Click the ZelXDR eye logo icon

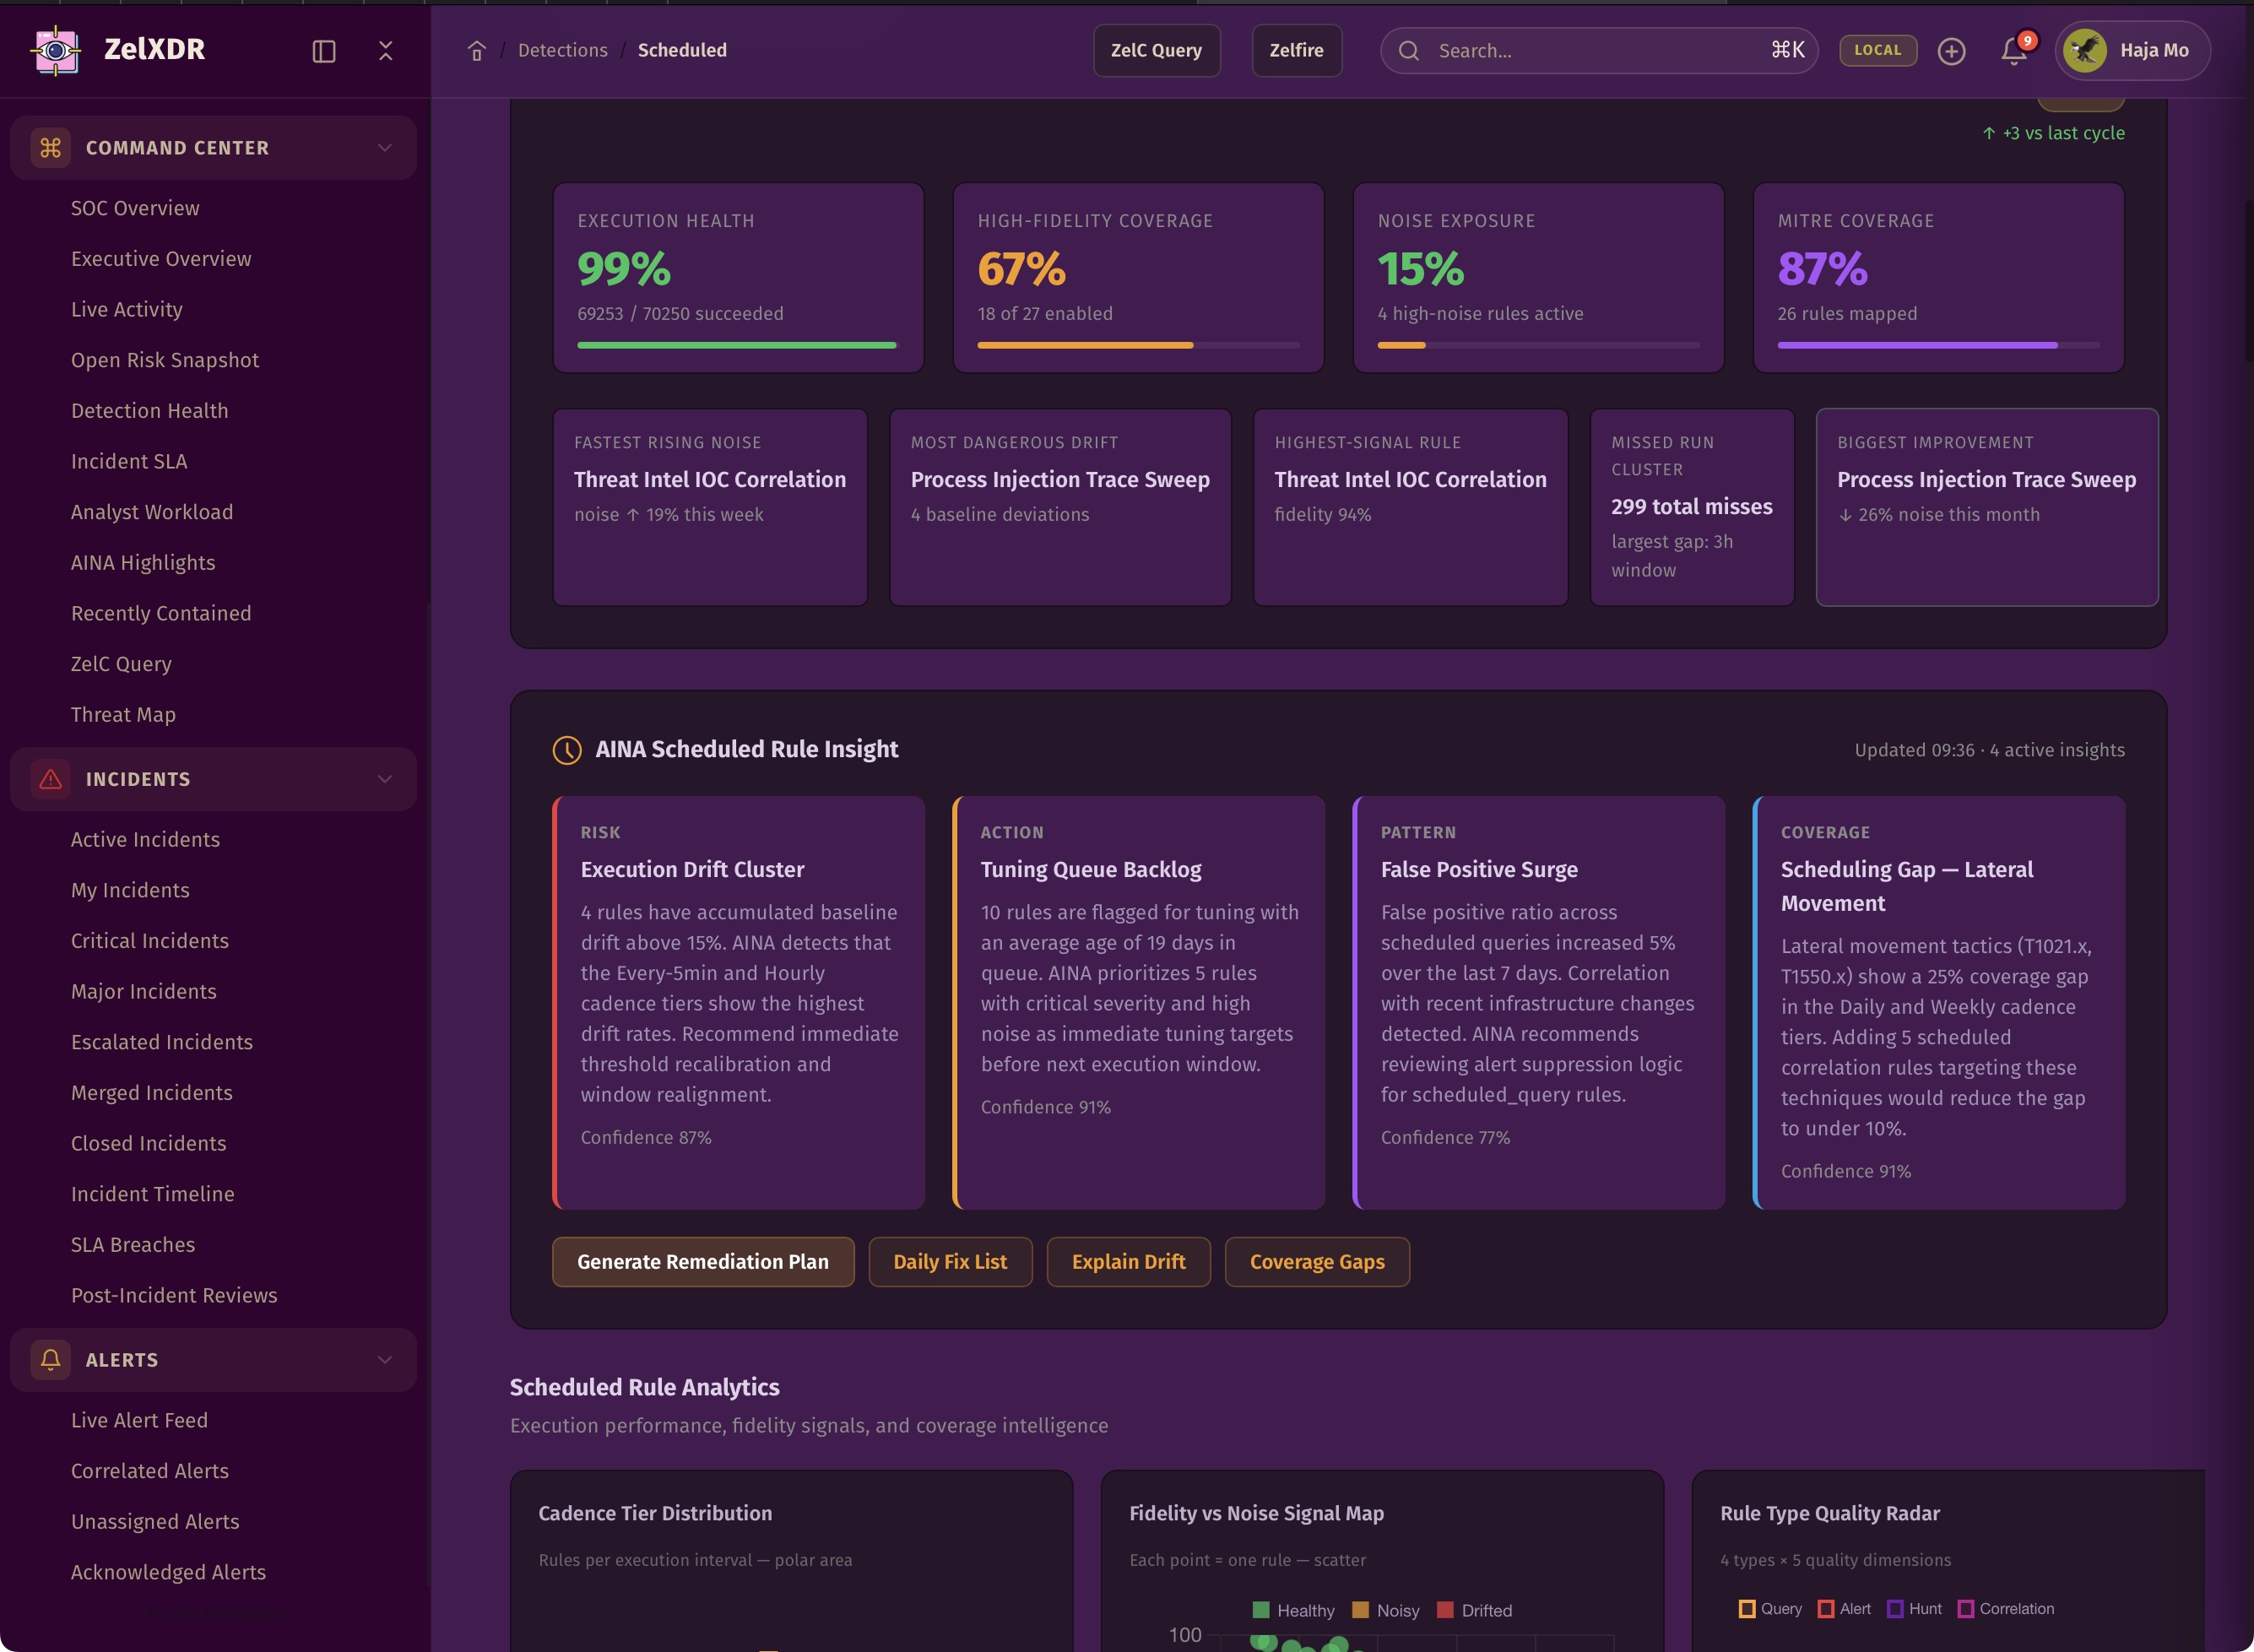click(x=56, y=50)
